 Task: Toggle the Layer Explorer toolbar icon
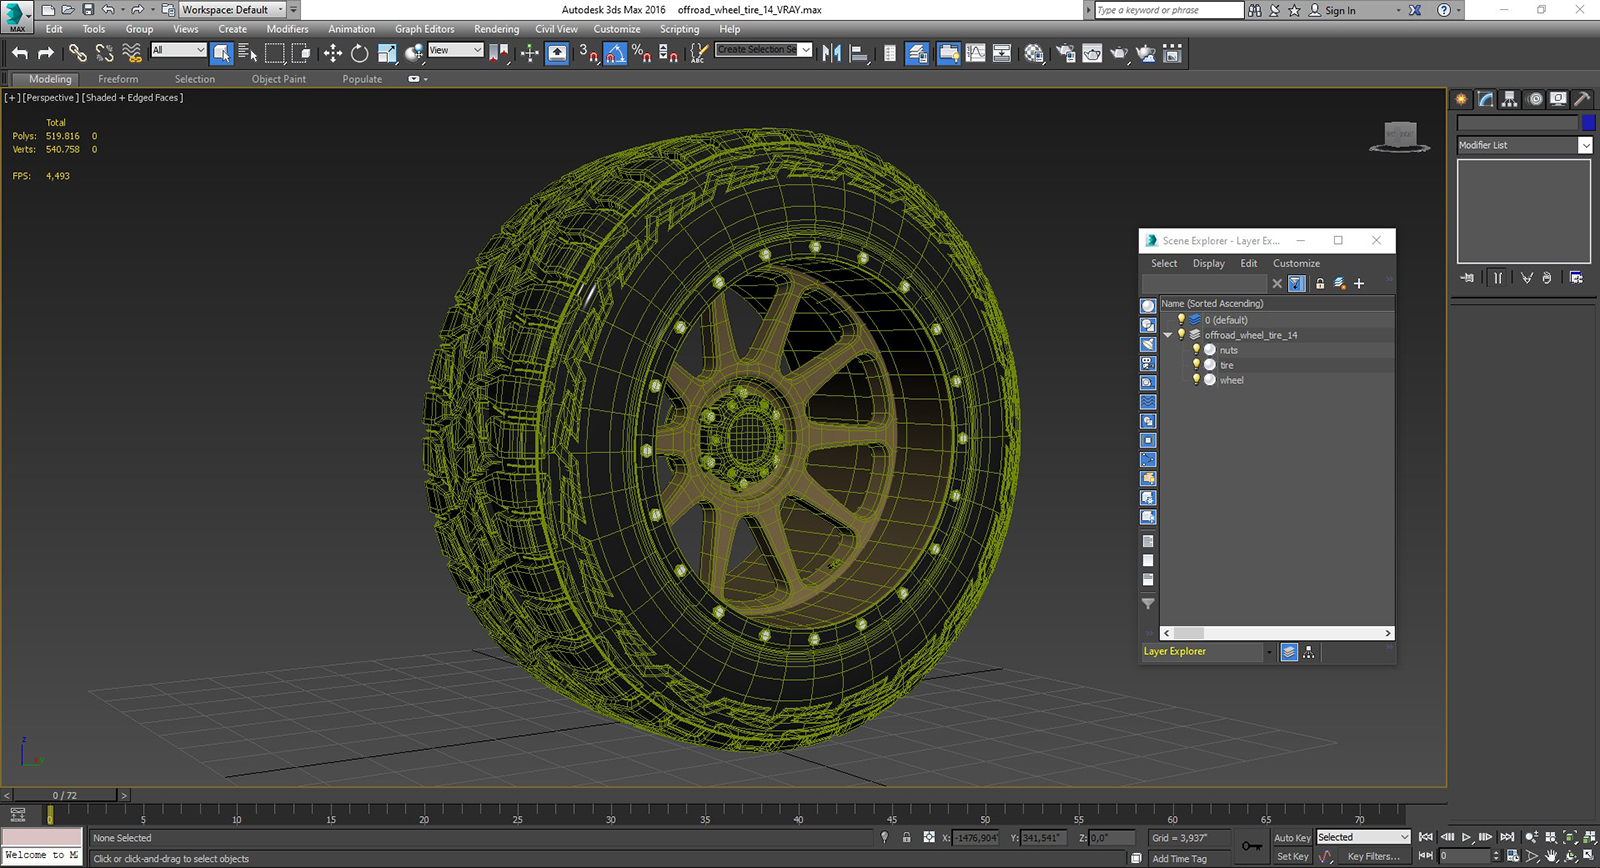click(917, 53)
